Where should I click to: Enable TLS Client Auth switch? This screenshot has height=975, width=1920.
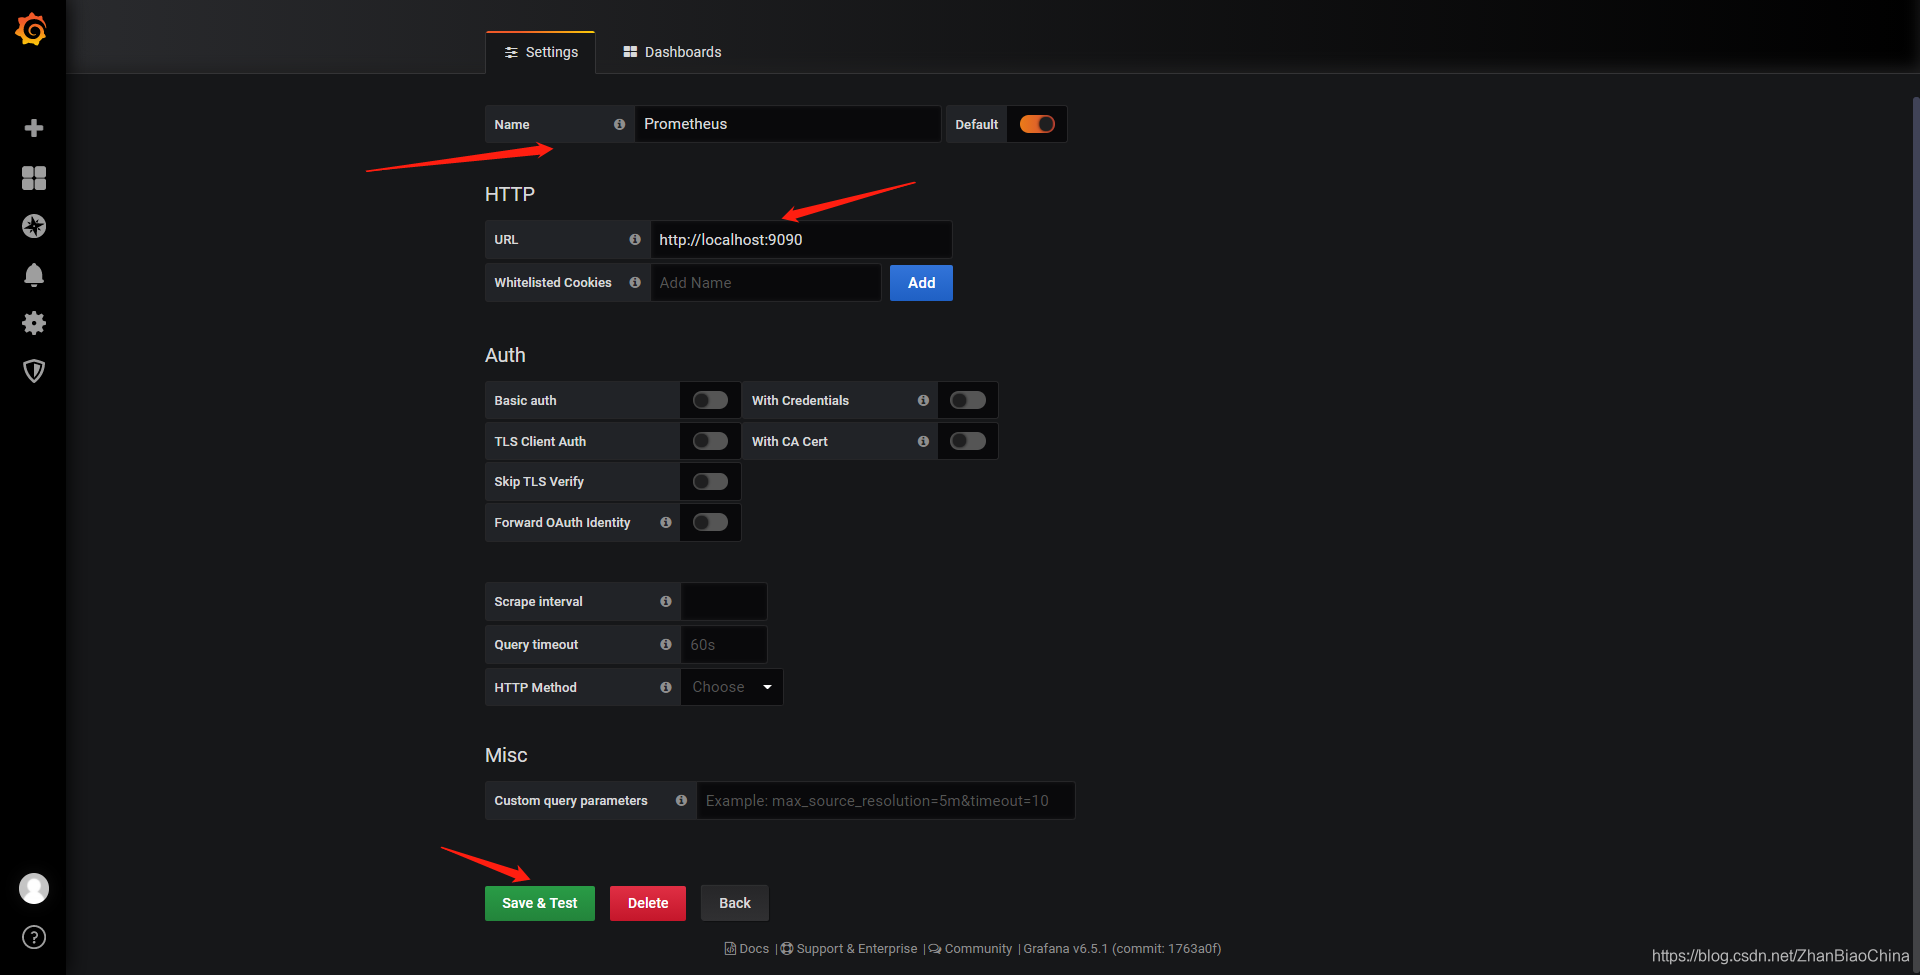[x=710, y=441]
